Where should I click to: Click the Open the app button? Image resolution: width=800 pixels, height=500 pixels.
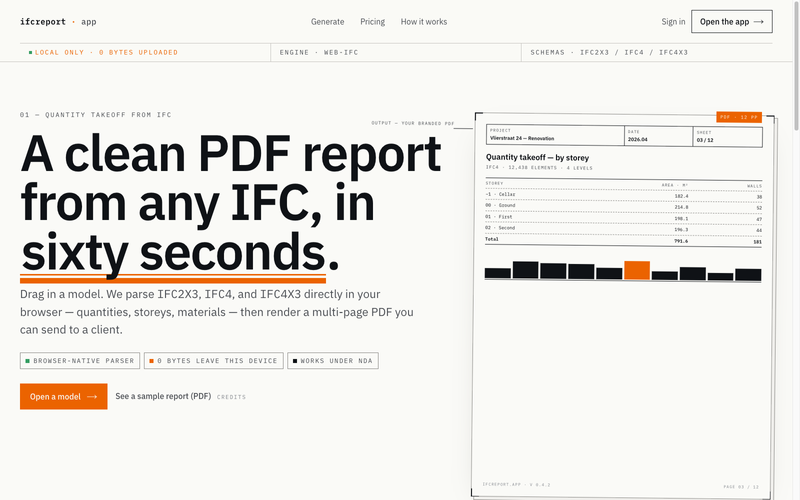click(732, 21)
